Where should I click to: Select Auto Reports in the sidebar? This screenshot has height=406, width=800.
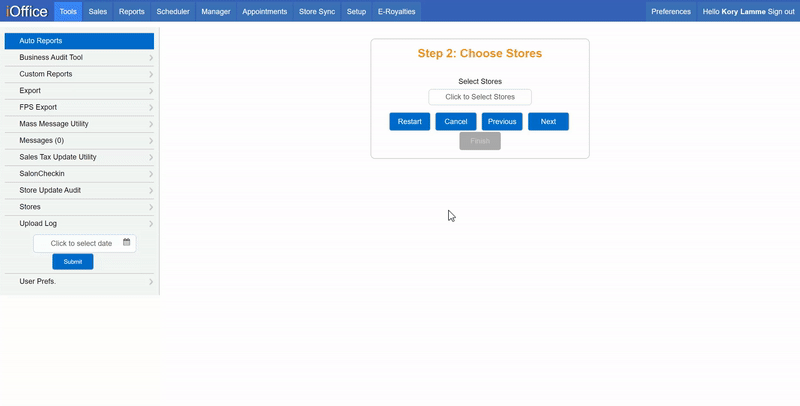(x=79, y=41)
